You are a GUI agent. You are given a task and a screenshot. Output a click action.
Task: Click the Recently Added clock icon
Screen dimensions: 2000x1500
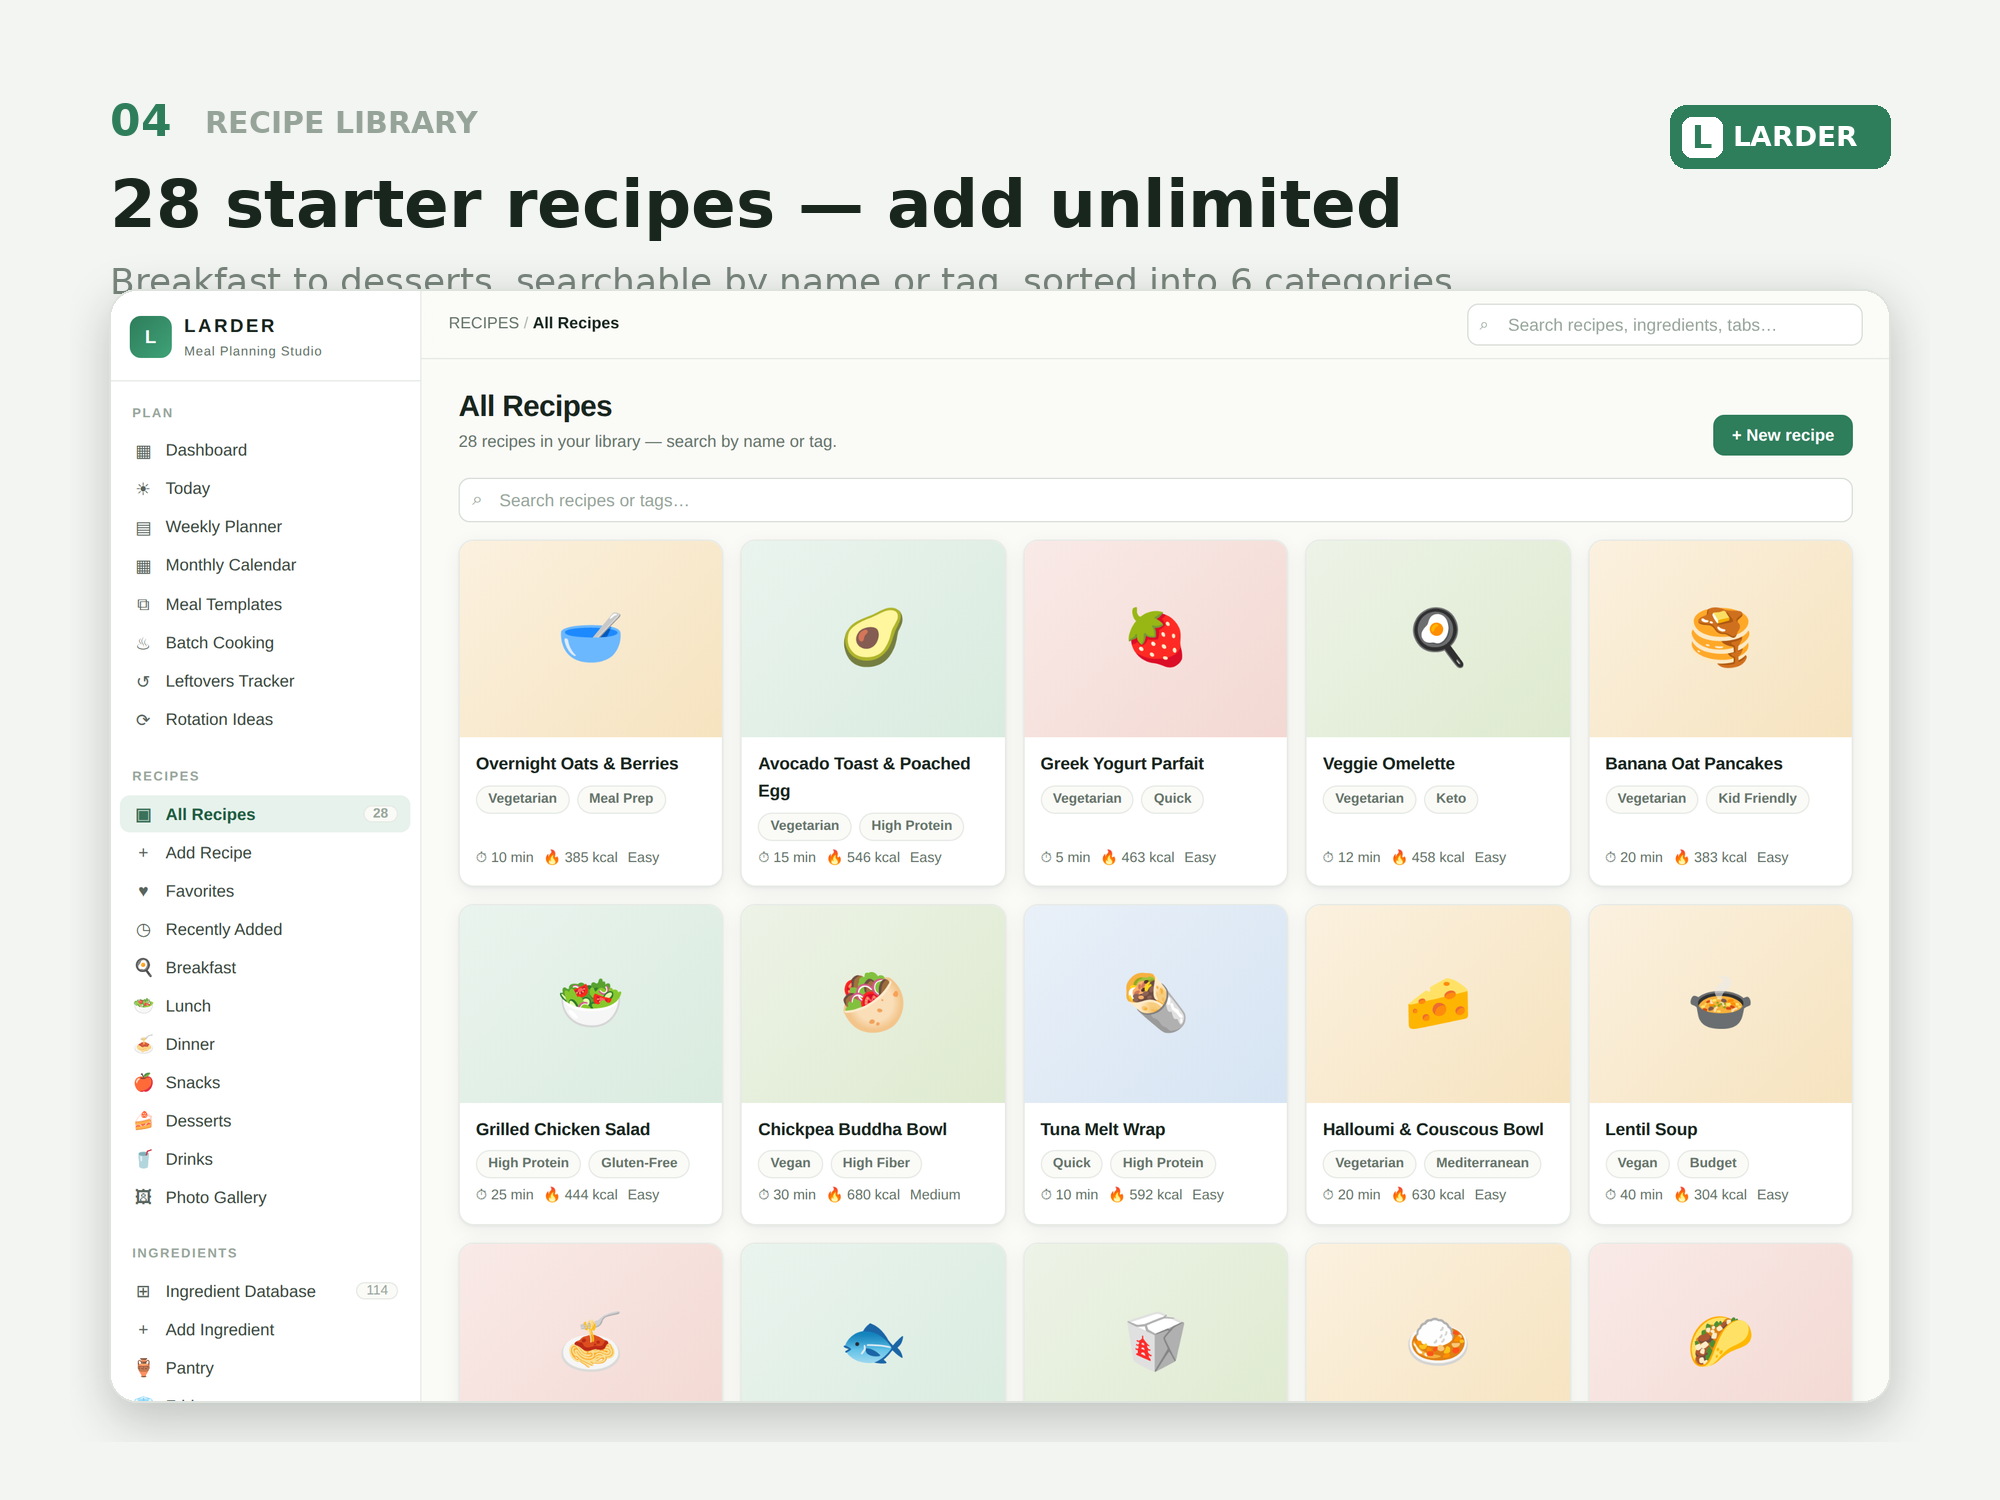(143, 930)
